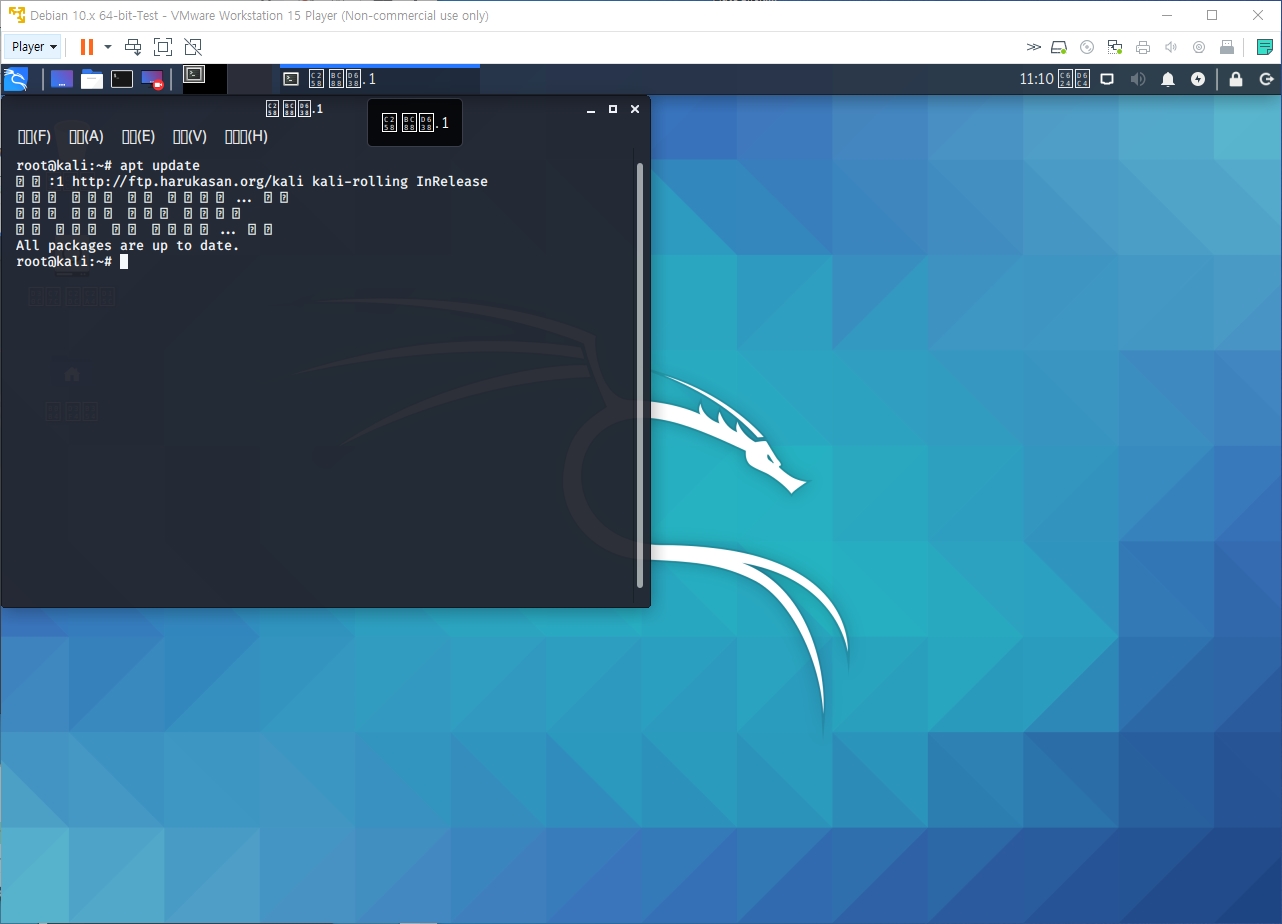Click the terminal prompt line with cursor
Viewport: 1282px width, 924px height.
(72, 262)
